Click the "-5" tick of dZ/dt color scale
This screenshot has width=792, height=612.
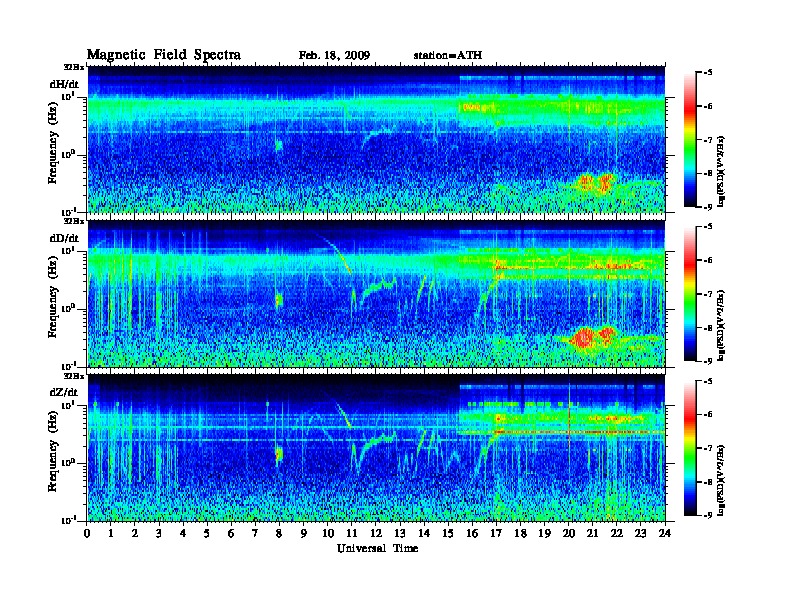[708, 381]
